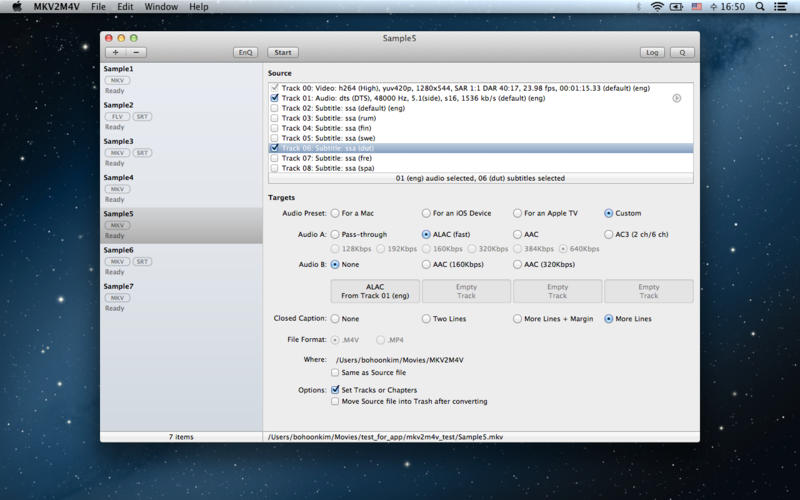
Task: Click the FLV badge under Sample2
Action: pyautogui.click(x=117, y=117)
